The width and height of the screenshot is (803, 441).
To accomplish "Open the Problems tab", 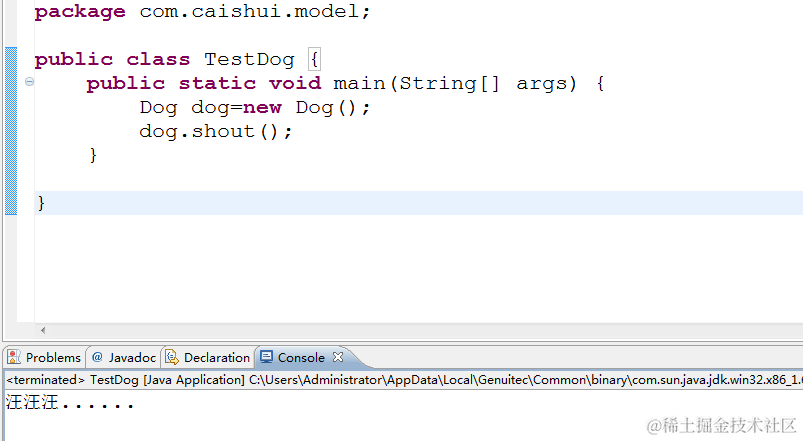I will coord(44,358).
